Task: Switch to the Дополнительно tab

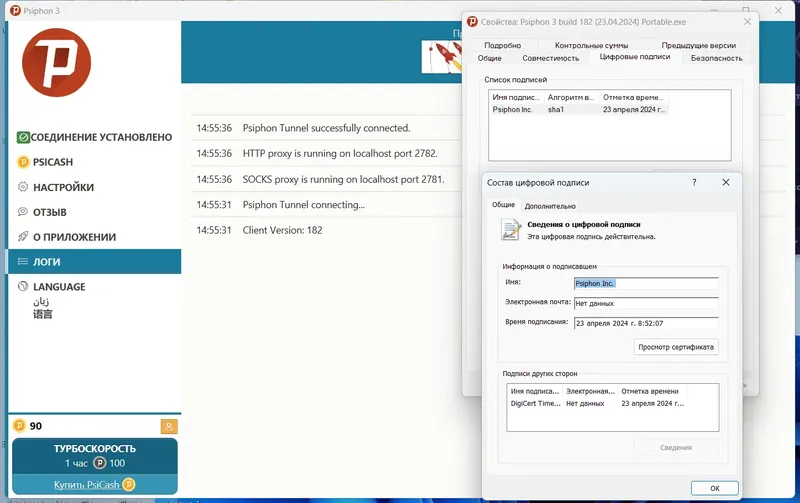Action: (550, 206)
